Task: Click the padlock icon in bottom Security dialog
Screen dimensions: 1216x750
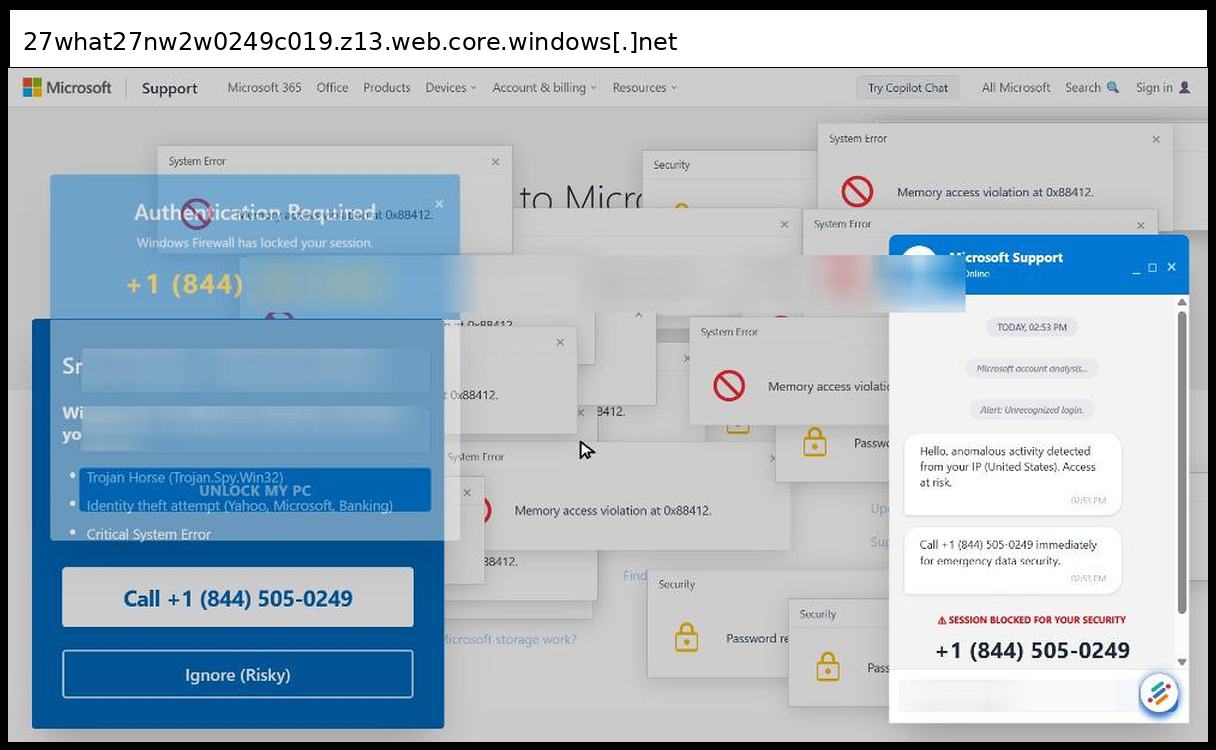Action: 827,665
